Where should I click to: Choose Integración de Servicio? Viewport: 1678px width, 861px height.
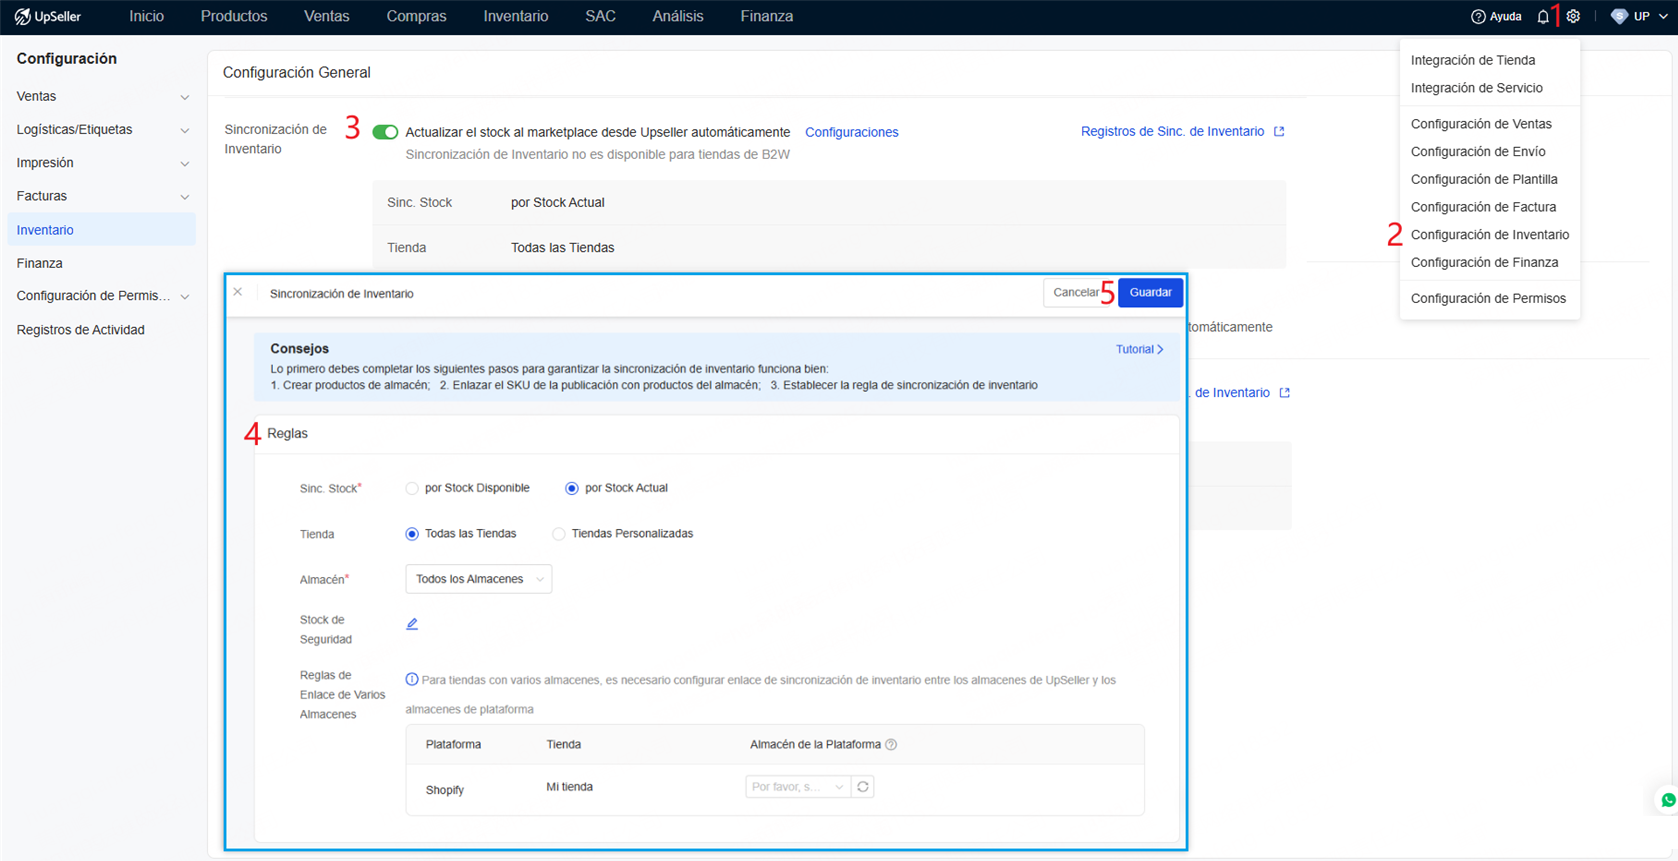1476,88
